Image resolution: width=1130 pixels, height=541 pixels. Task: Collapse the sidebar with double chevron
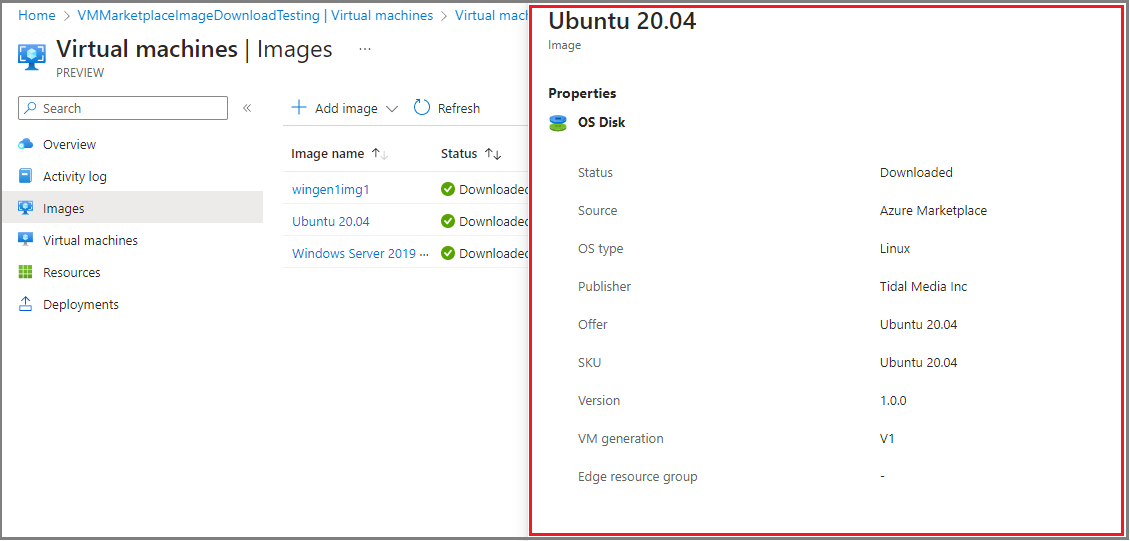point(247,108)
